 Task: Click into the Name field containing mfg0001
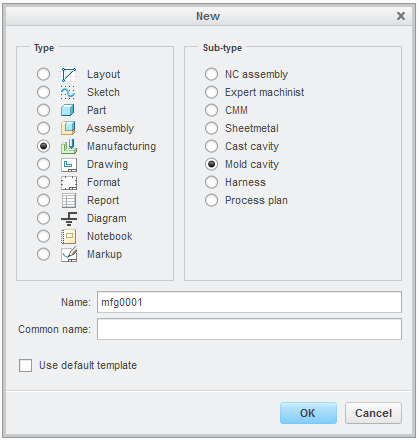coord(249,302)
